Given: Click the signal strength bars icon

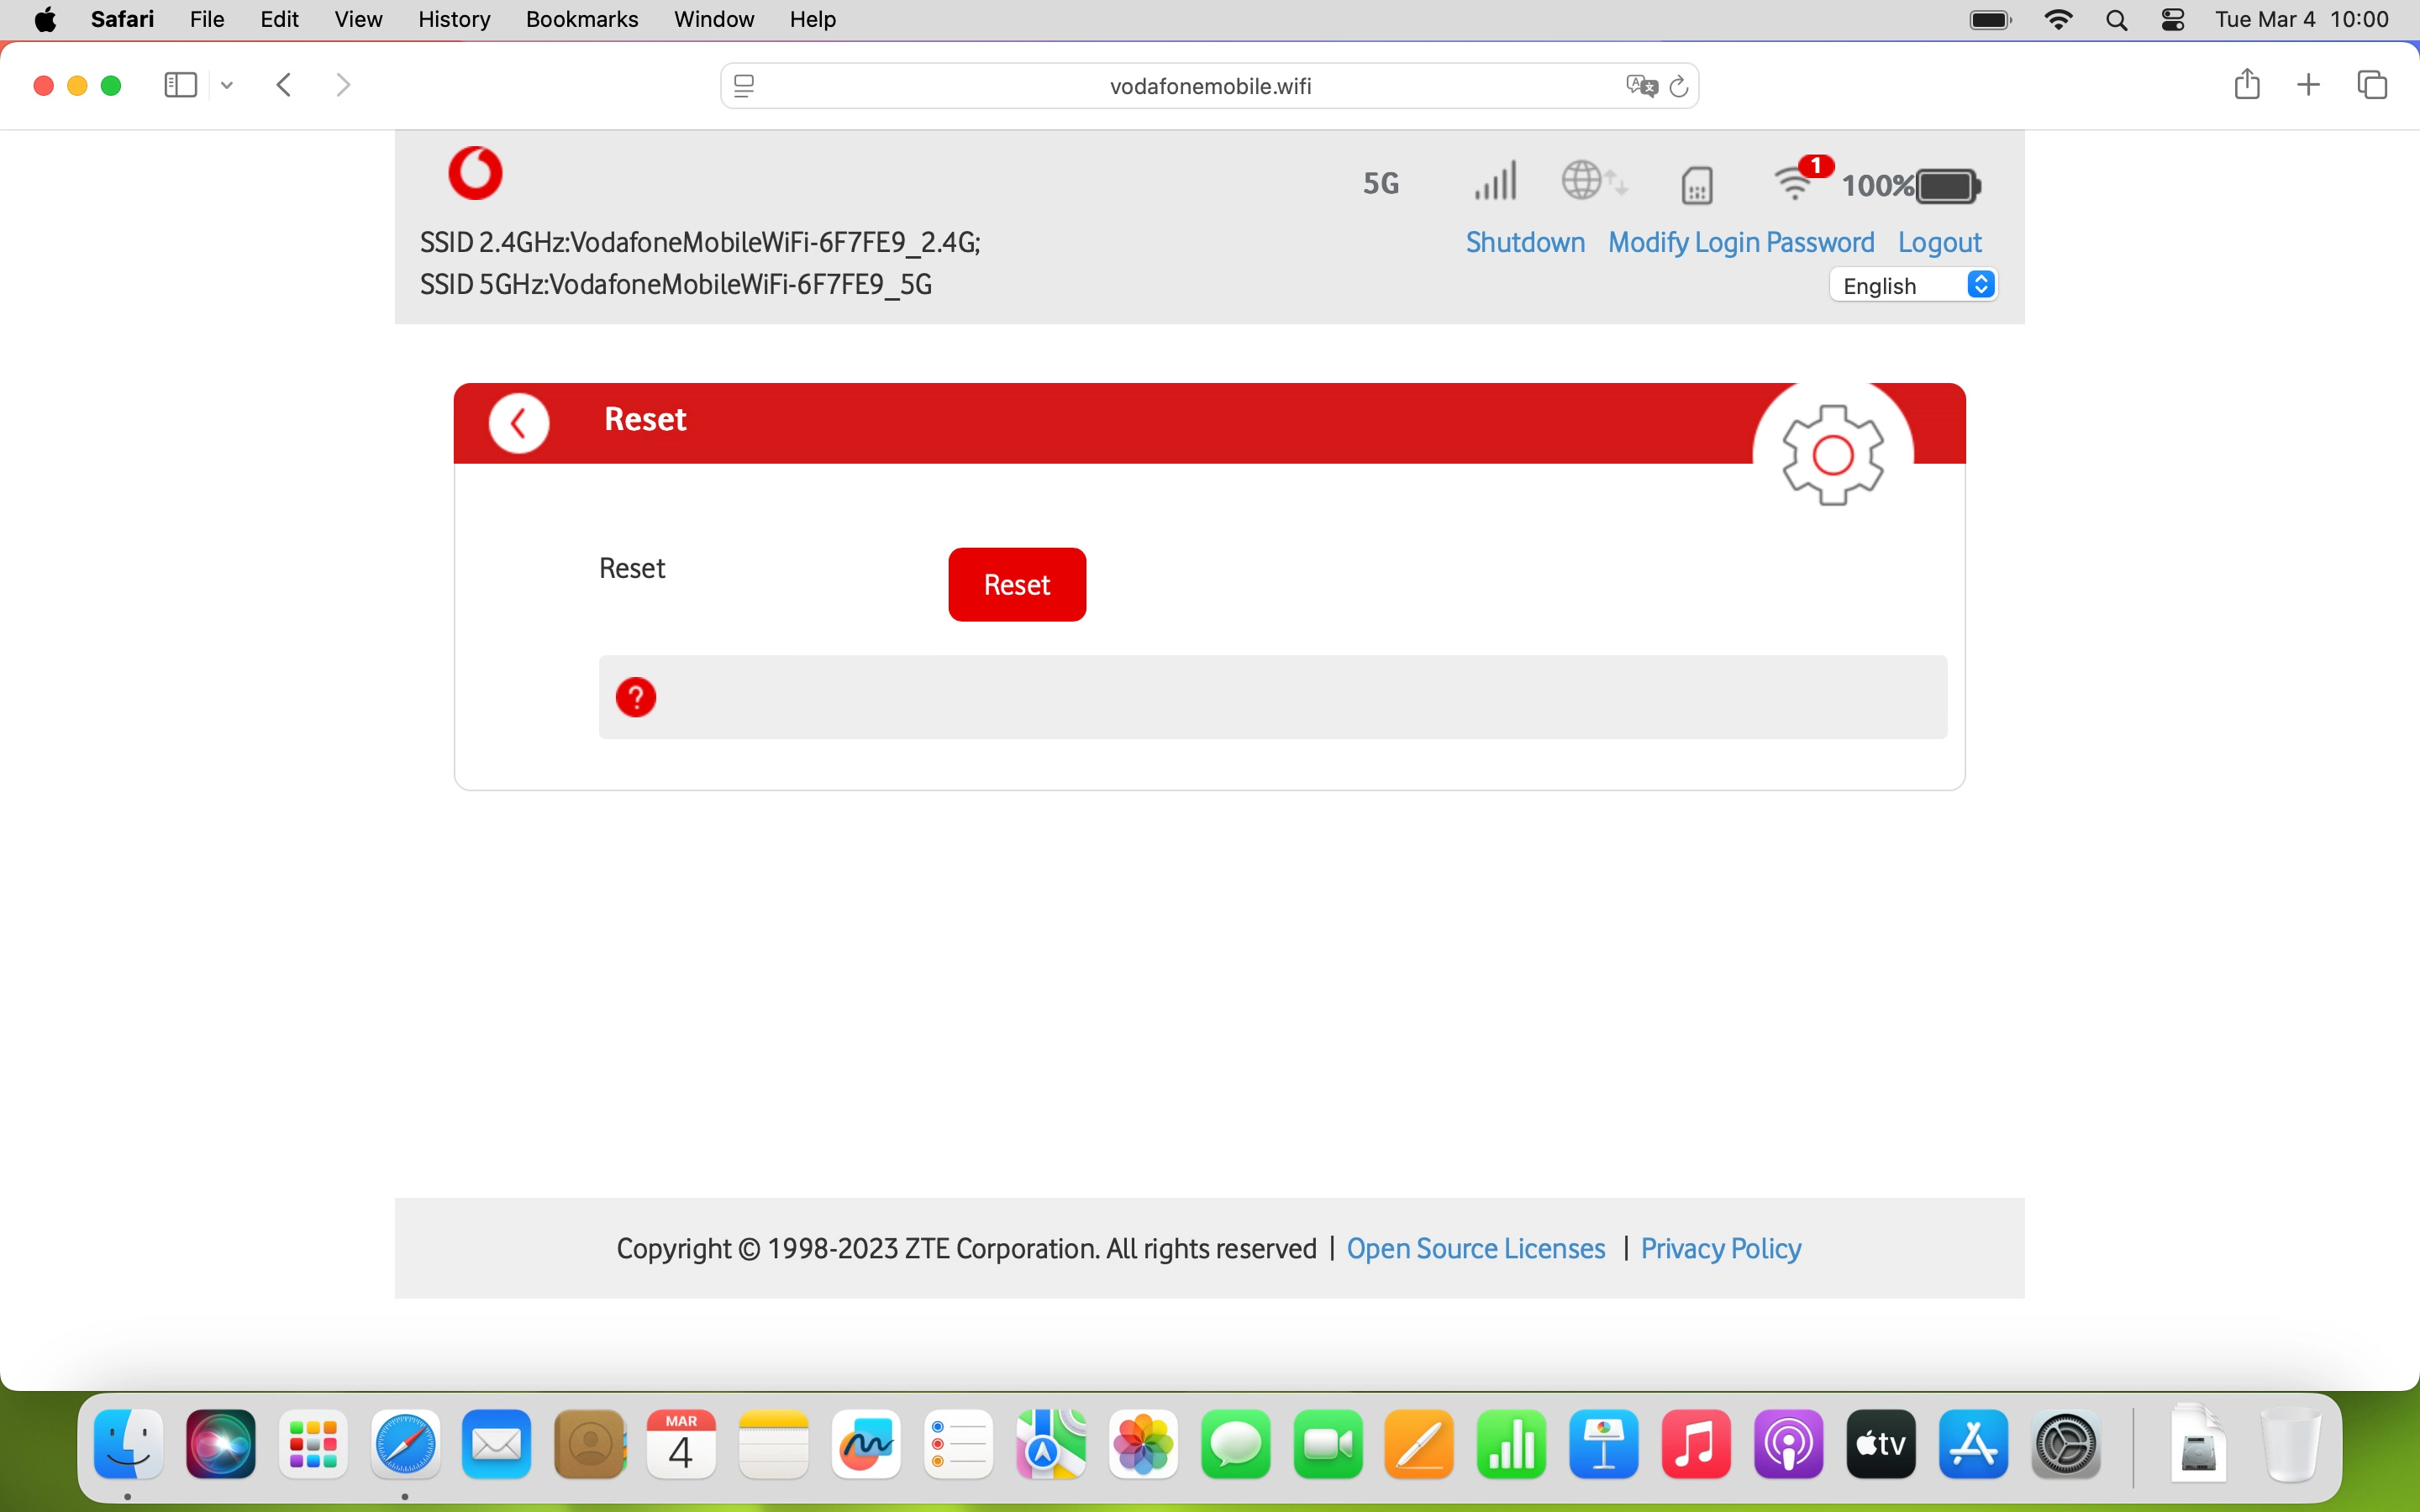Looking at the screenshot, I should coord(1495,182).
